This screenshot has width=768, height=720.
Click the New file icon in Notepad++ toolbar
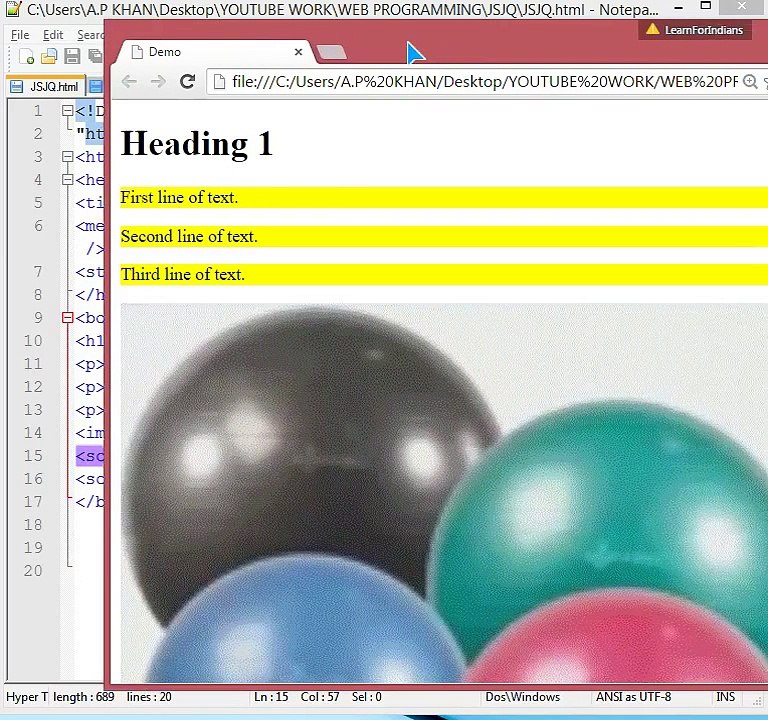click(26, 56)
